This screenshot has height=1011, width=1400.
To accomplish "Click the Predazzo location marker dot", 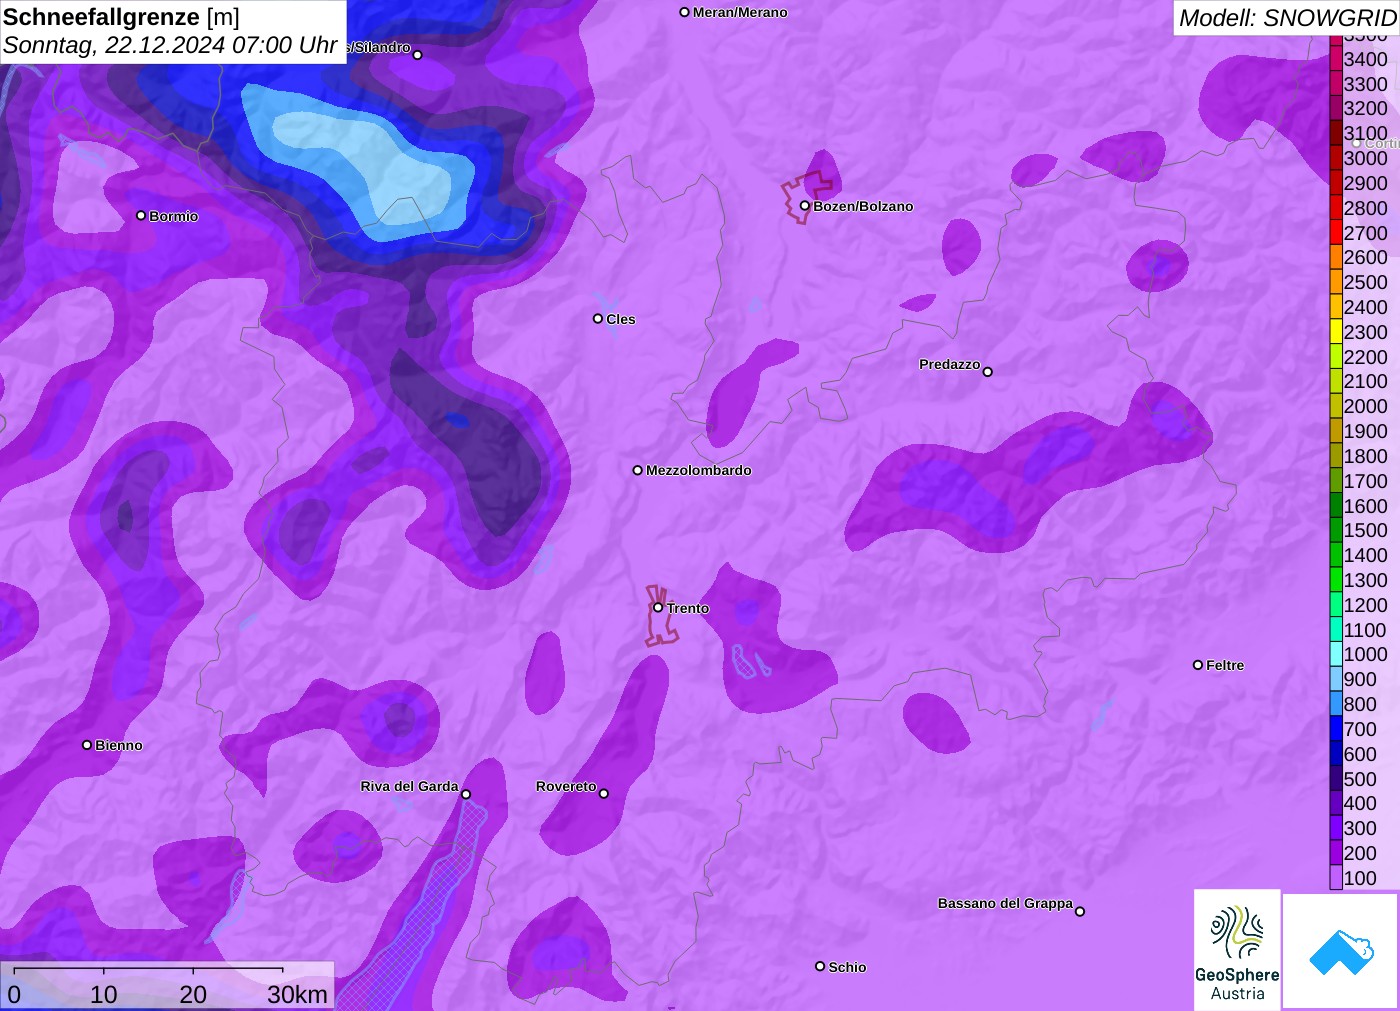I will point(988,372).
